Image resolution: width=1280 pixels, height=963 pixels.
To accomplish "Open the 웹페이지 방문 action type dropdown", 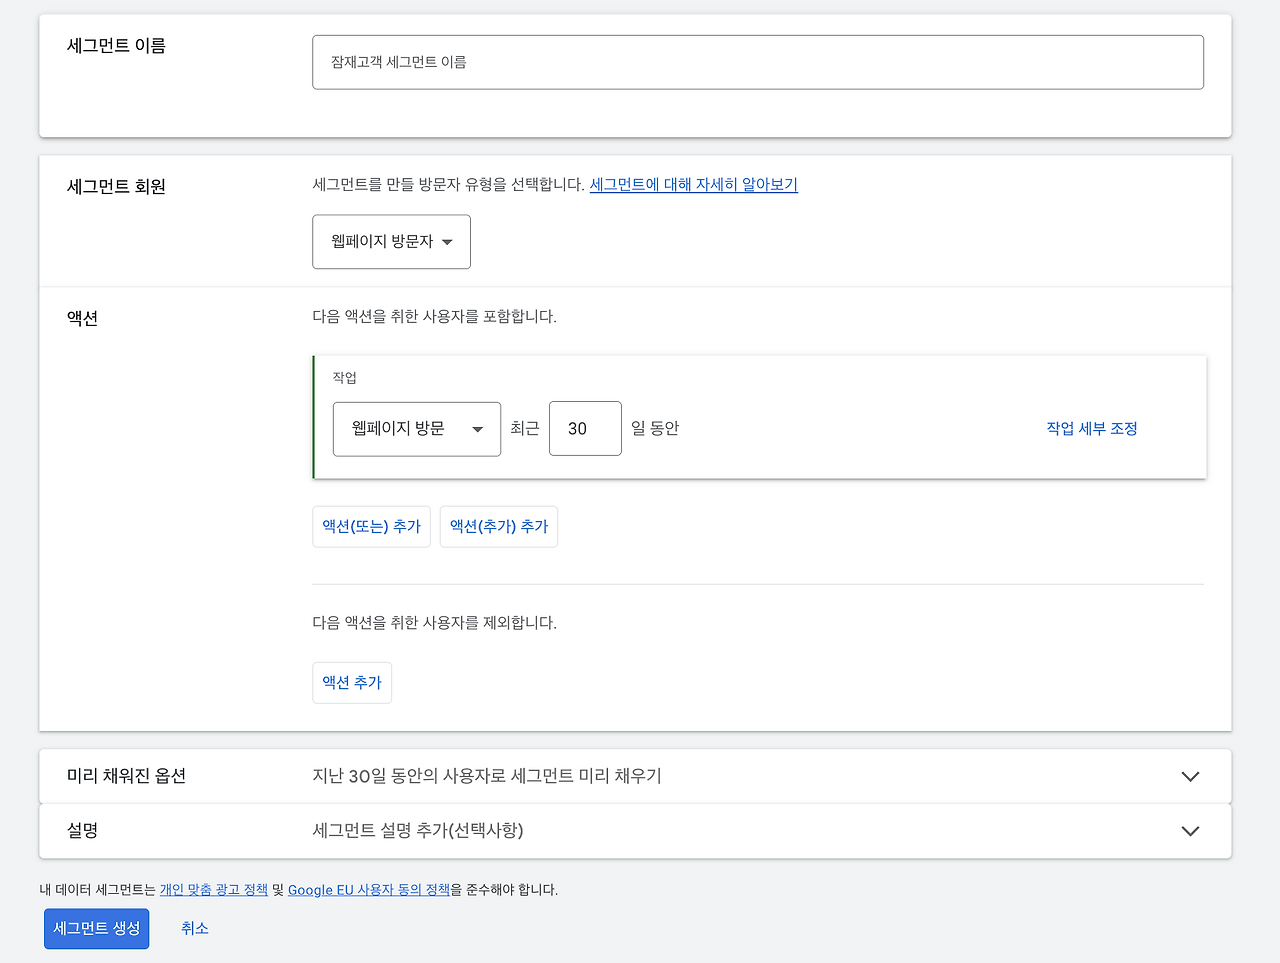I will (x=416, y=428).
